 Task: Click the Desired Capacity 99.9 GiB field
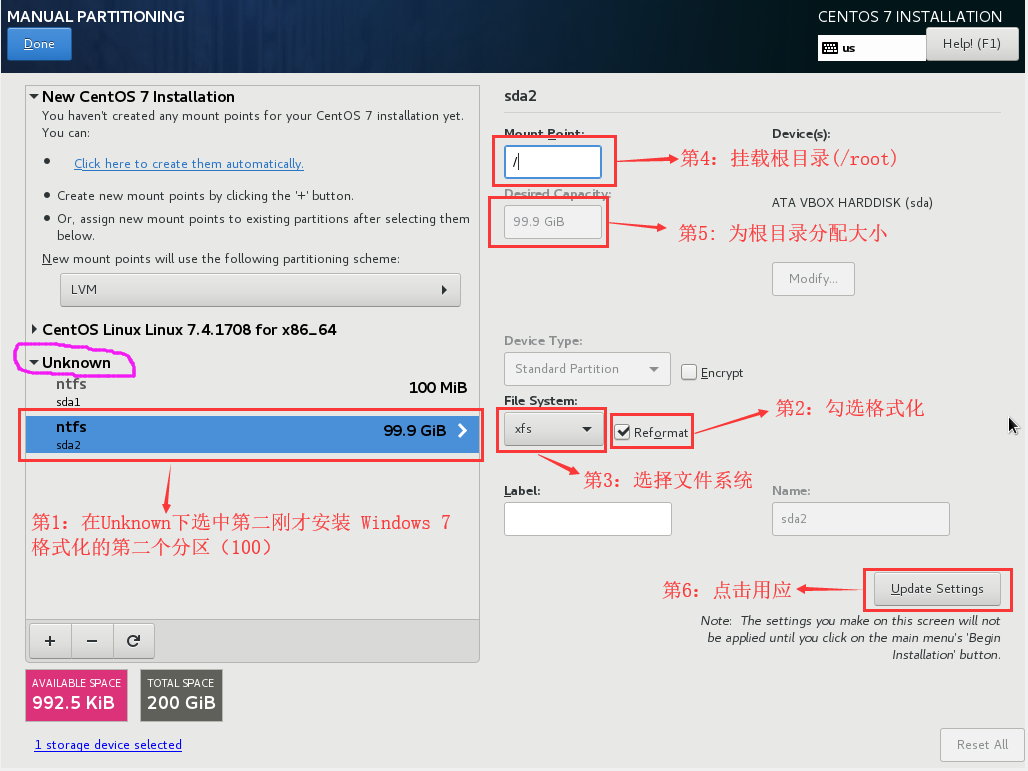(553, 222)
